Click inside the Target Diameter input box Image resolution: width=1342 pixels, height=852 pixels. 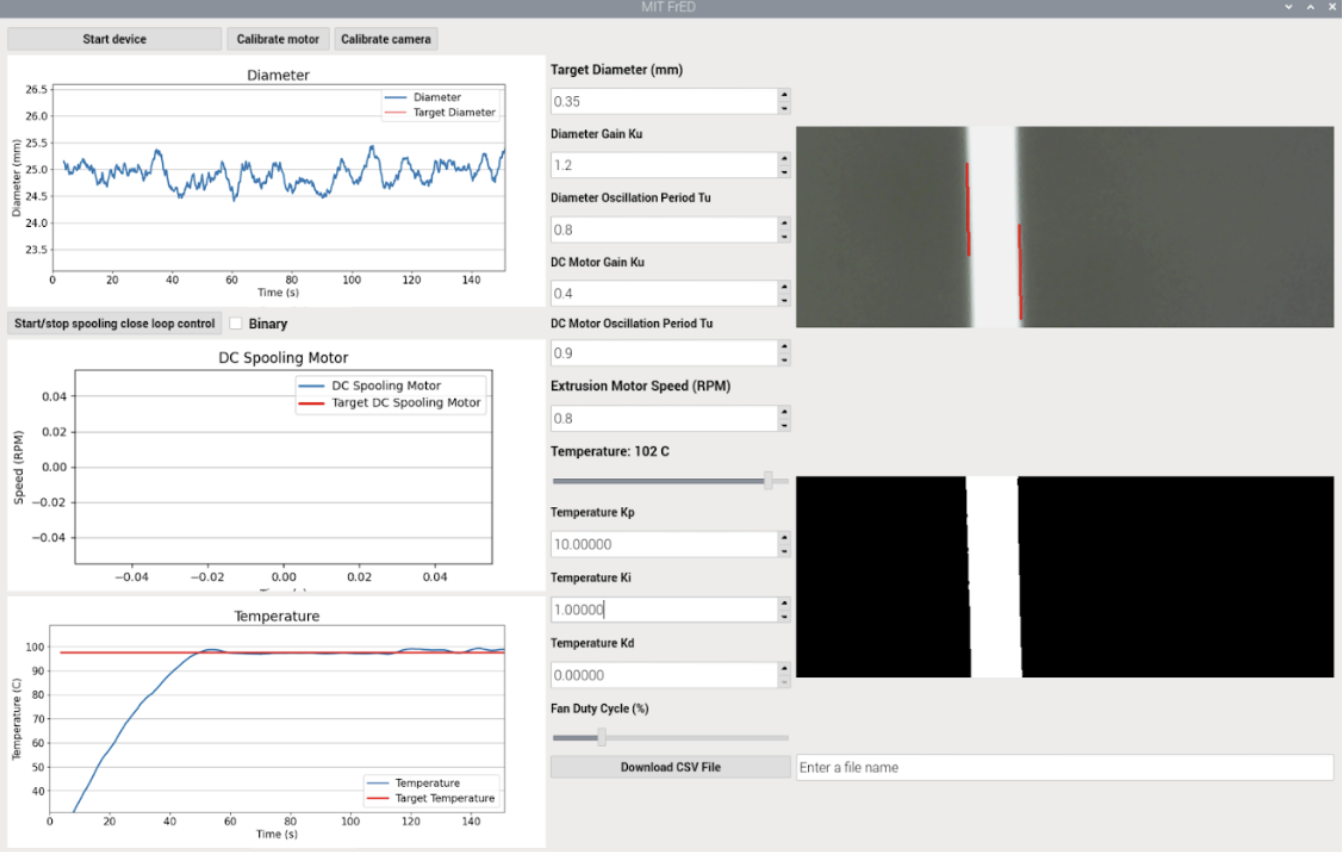tap(660, 101)
